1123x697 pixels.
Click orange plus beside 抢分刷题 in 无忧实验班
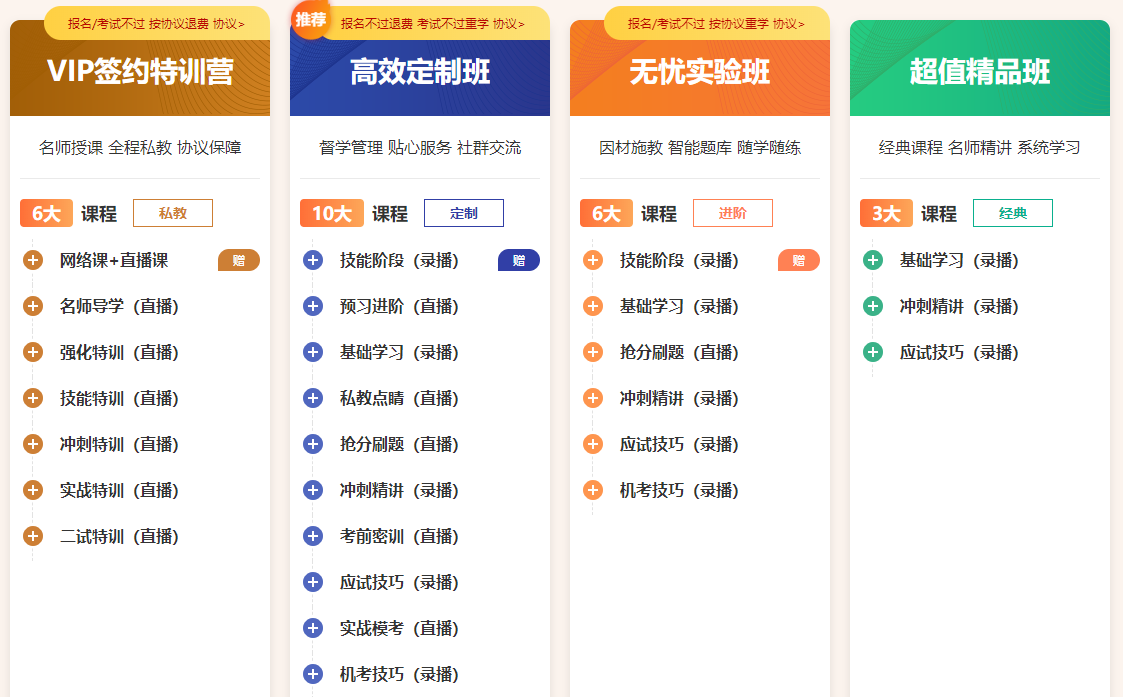point(593,352)
